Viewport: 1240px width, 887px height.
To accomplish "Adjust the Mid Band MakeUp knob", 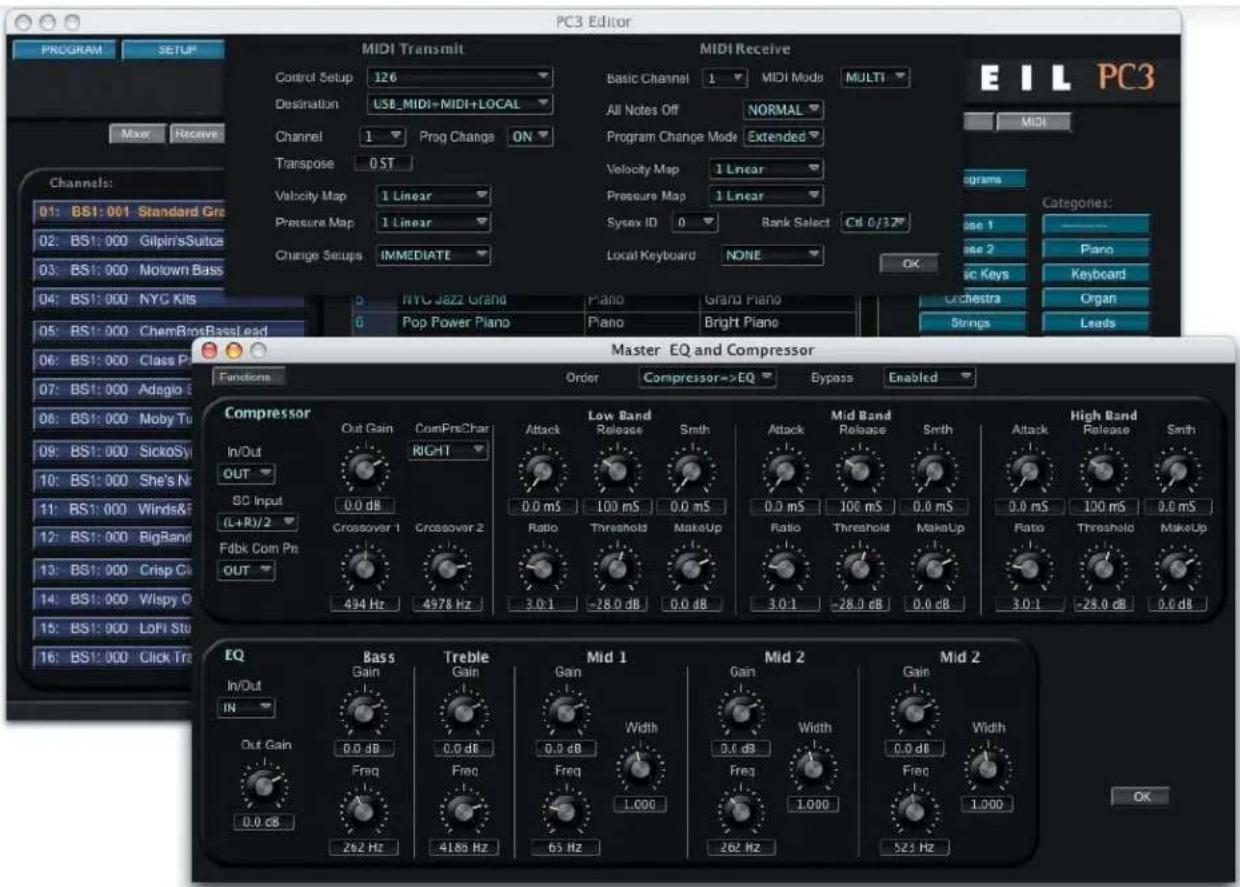I will [931, 569].
